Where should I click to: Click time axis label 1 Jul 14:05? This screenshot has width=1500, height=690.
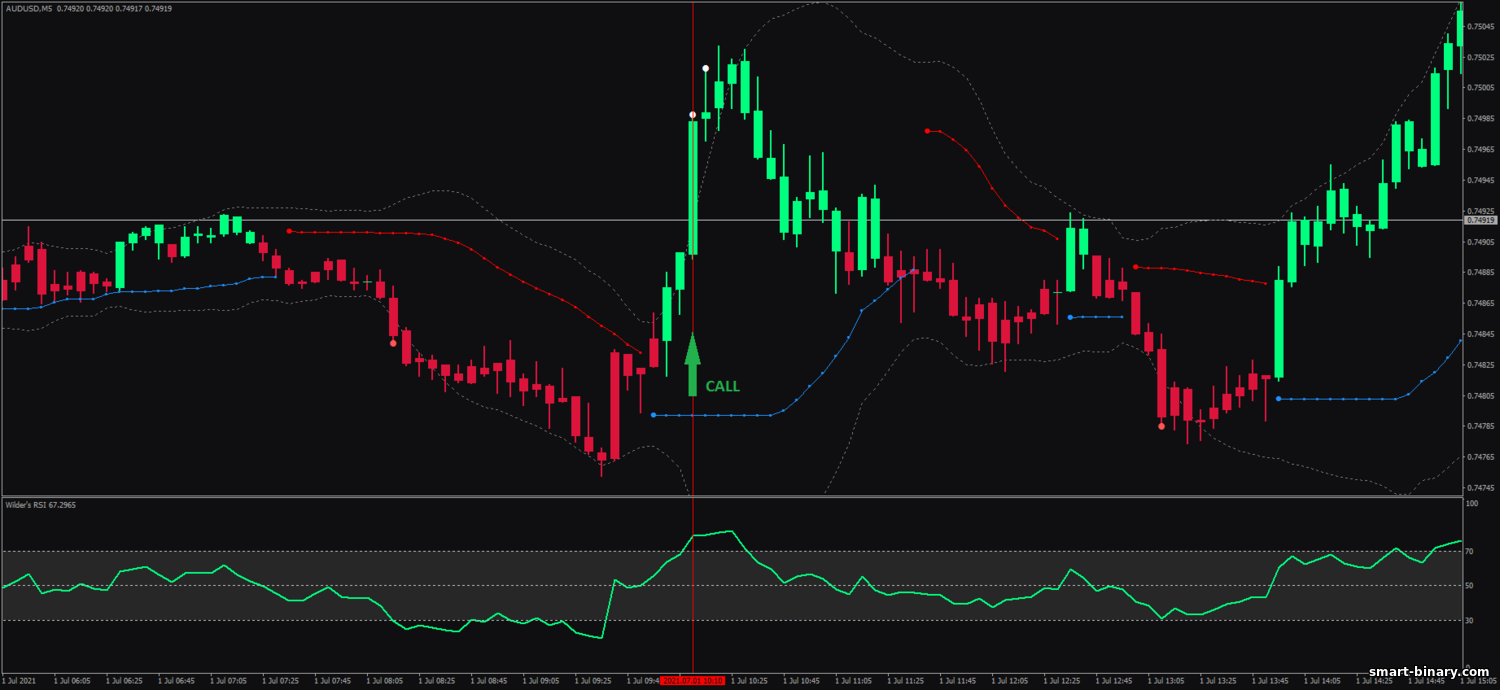point(1320,681)
